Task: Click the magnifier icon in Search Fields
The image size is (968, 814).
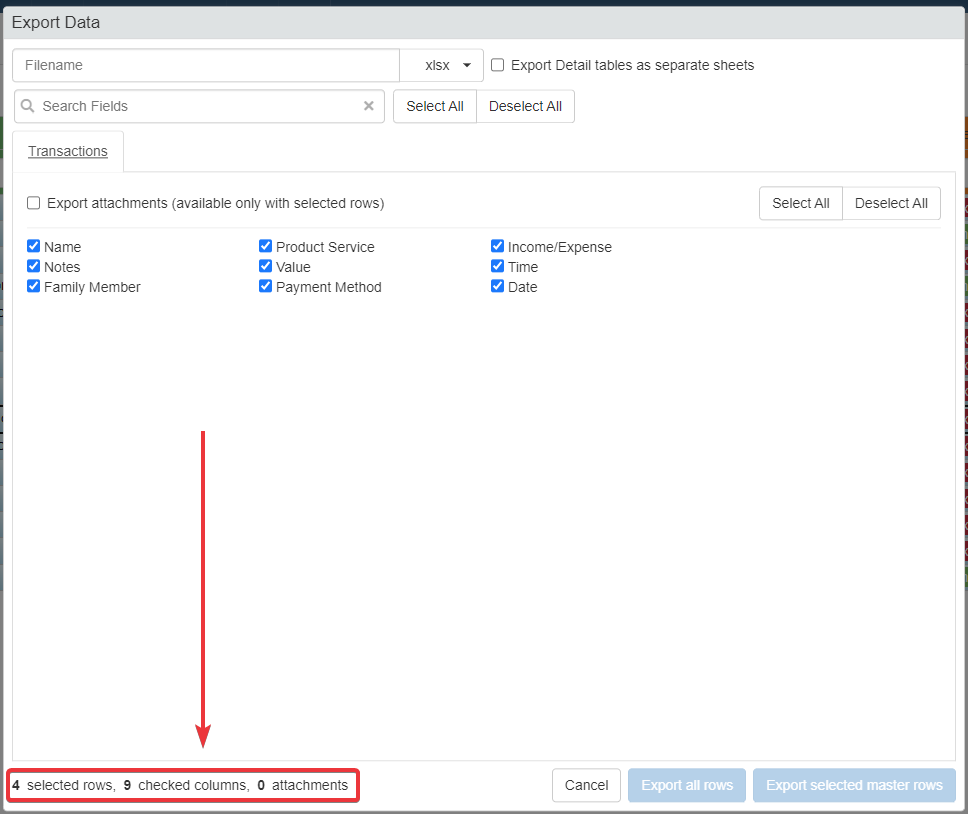Action: point(28,106)
